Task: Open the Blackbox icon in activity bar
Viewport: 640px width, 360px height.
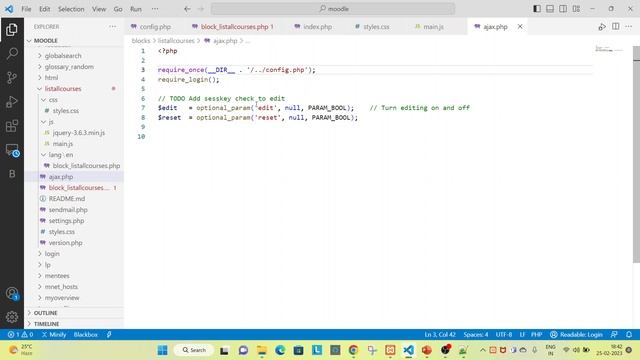Action: pos(12,174)
